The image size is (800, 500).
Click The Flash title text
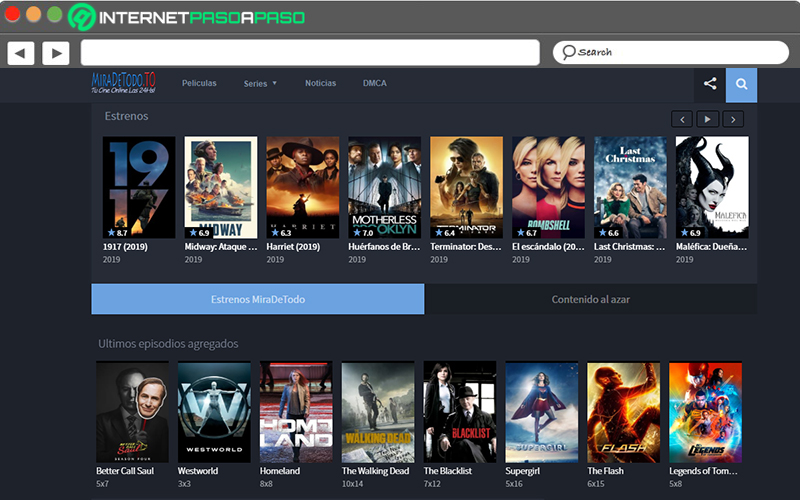[606, 471]
